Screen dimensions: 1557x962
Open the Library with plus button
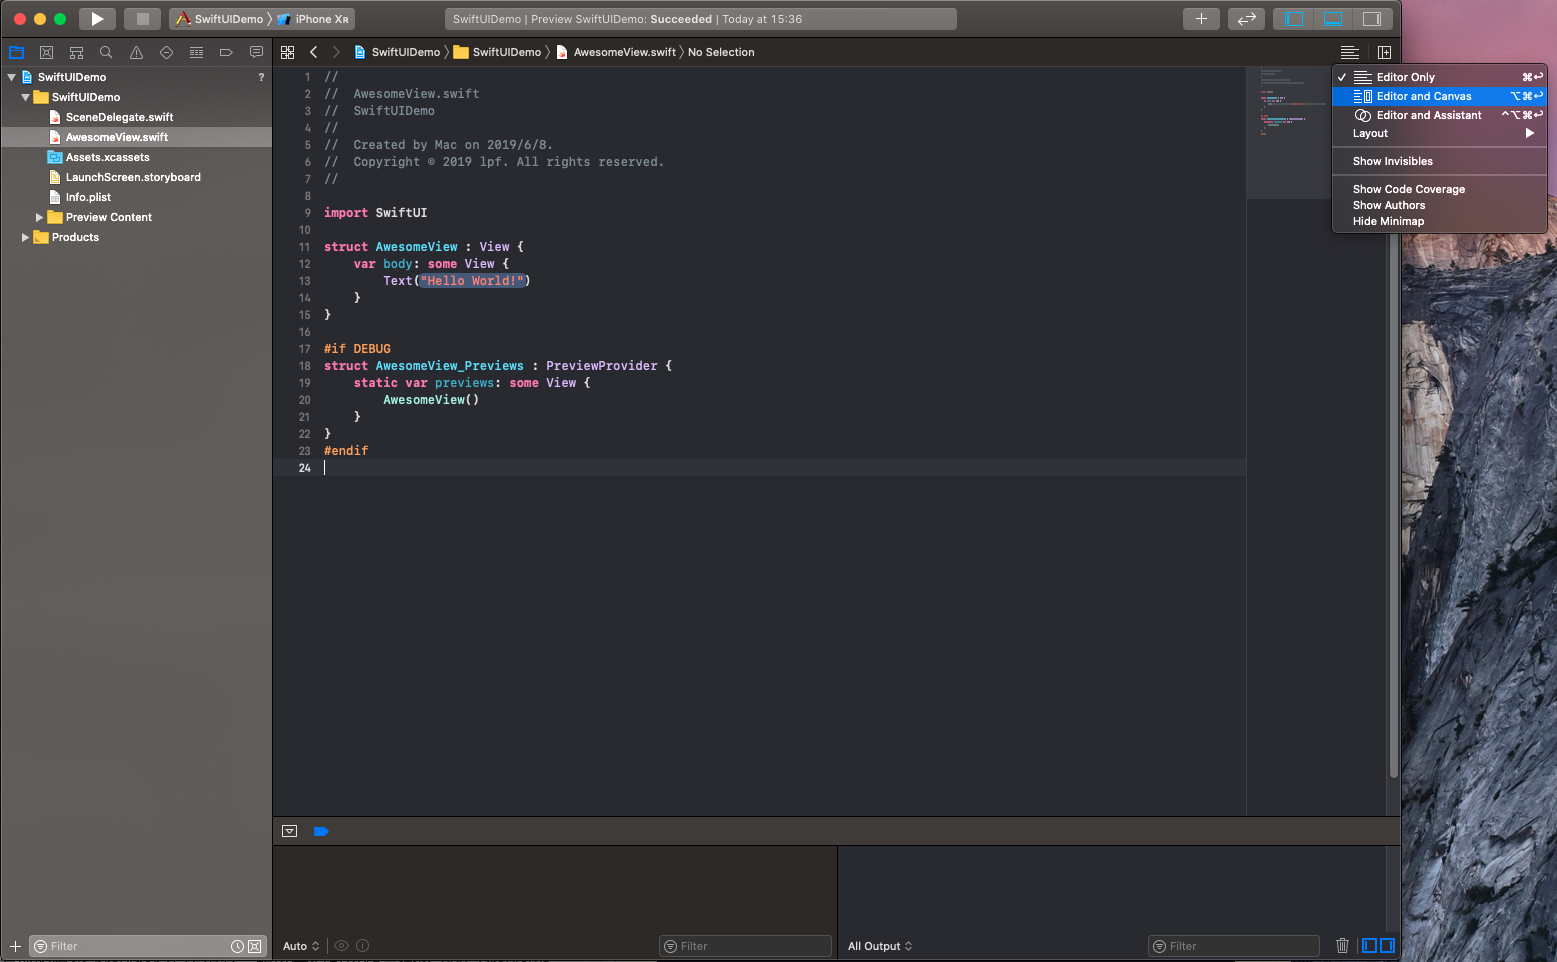(x=1201, y=19)
